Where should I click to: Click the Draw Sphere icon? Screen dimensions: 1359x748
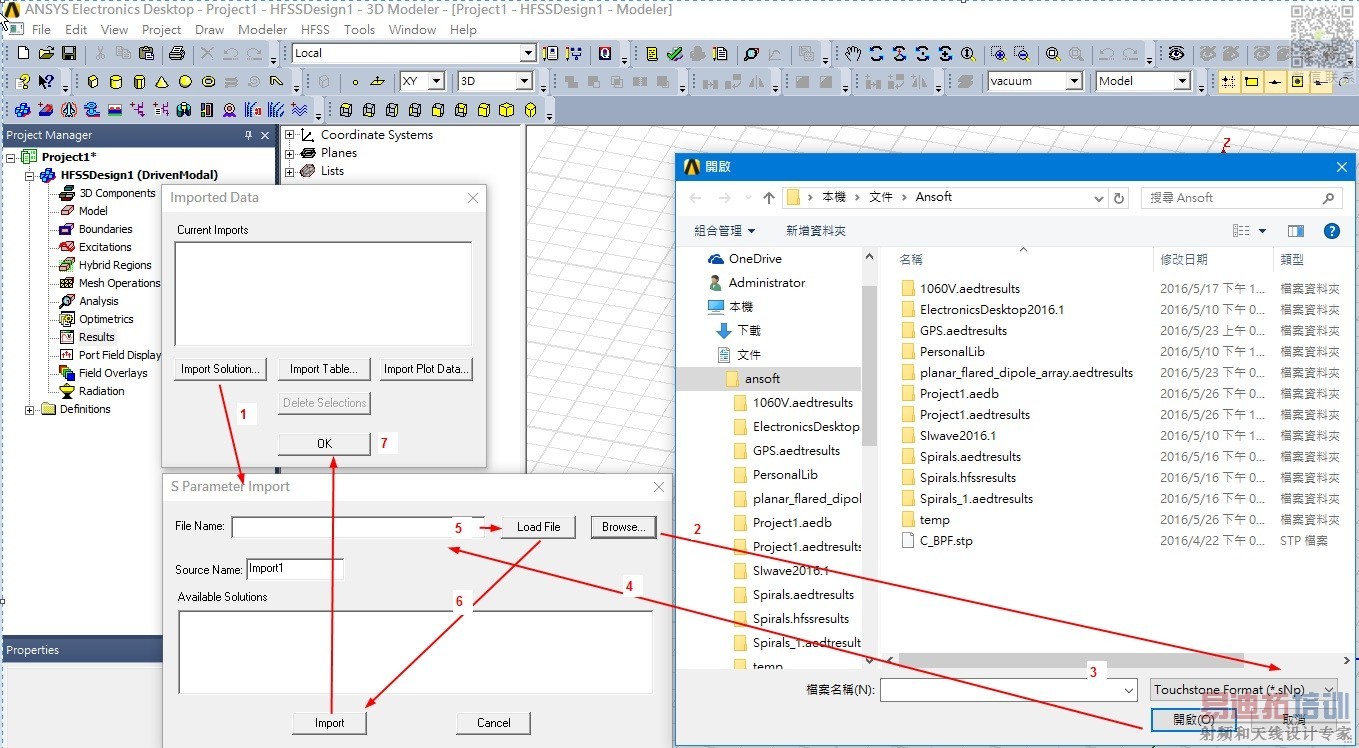[185, 82]
